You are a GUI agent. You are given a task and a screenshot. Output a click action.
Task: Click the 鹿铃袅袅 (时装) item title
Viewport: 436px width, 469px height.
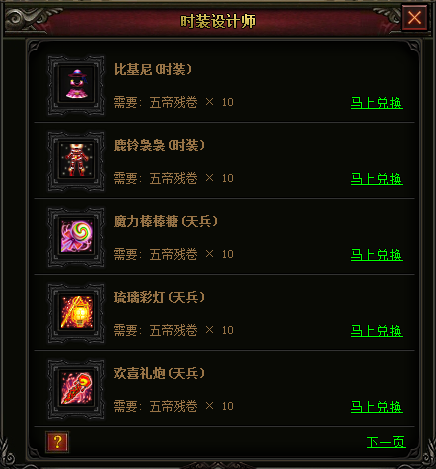tap(159, 145)
